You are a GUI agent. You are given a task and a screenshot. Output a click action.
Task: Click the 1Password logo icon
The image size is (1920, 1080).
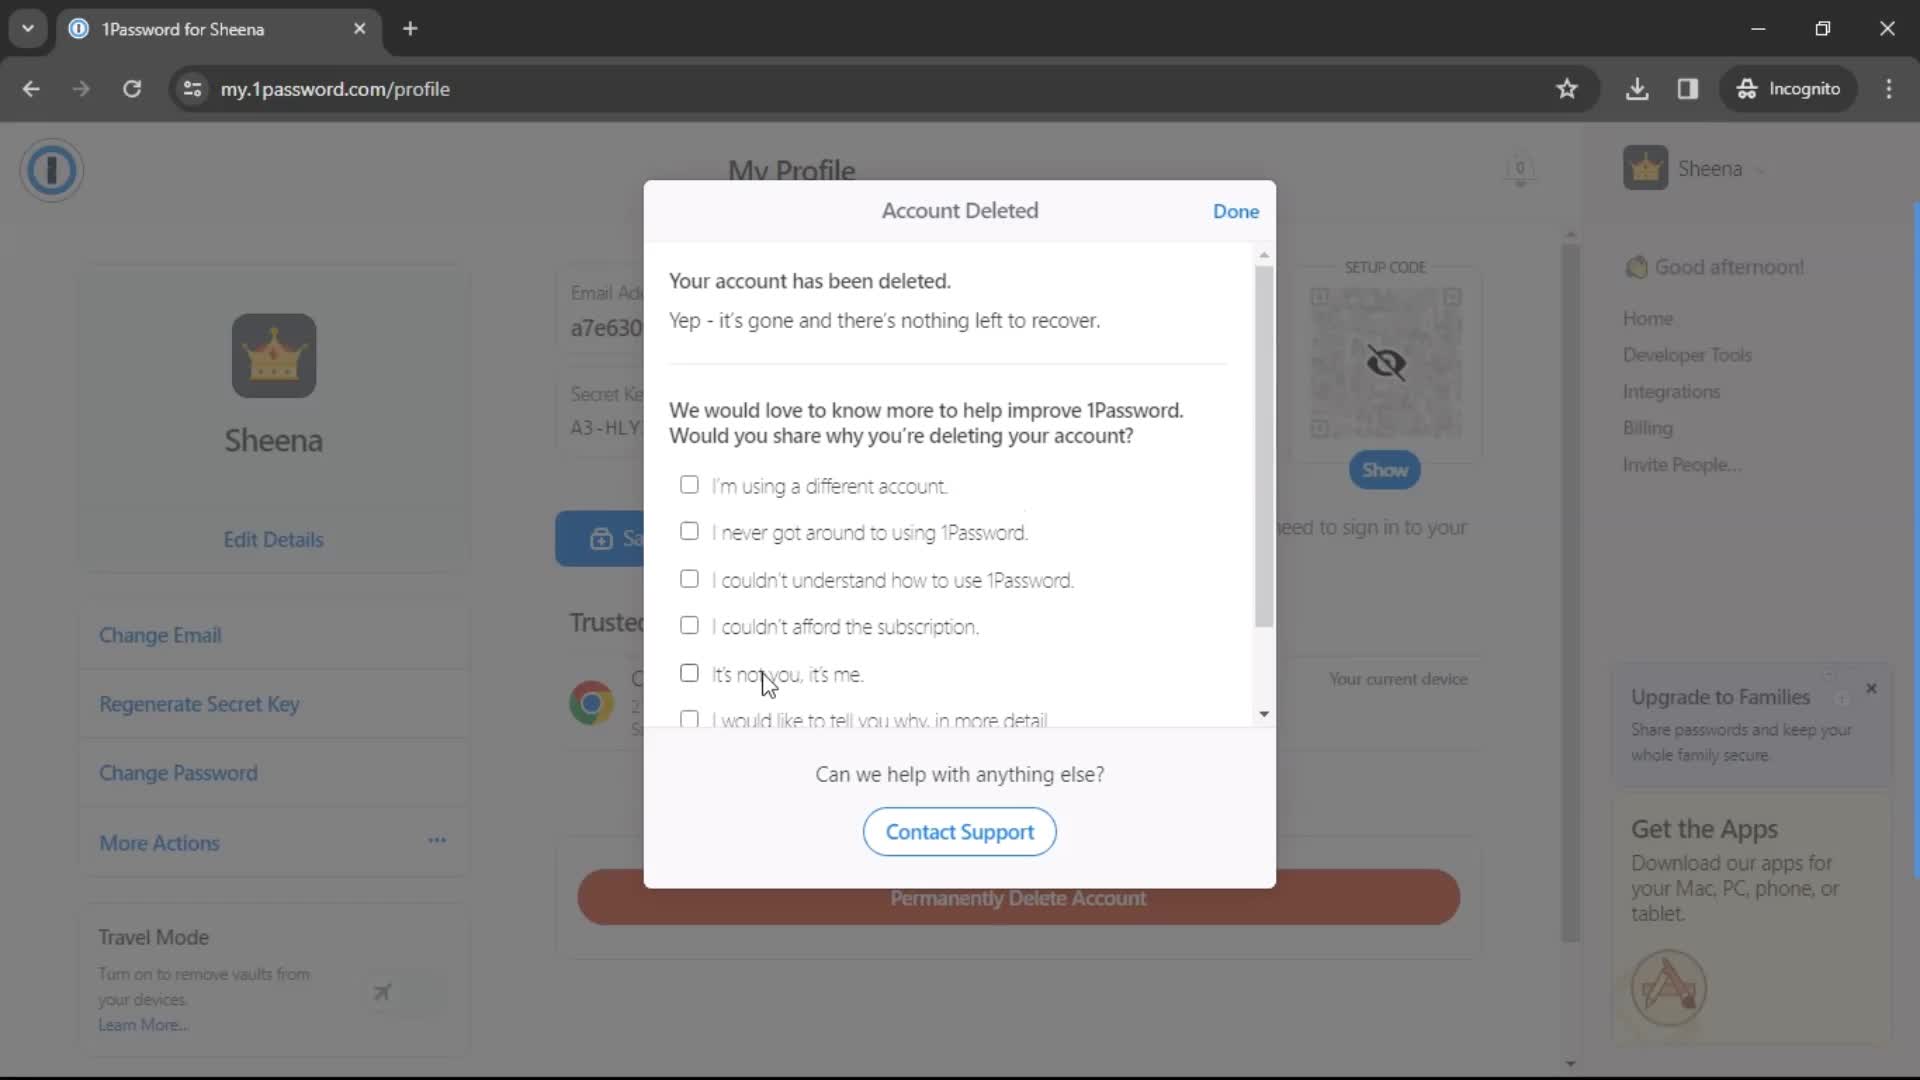pyautogui.click(x=51, y=169)
